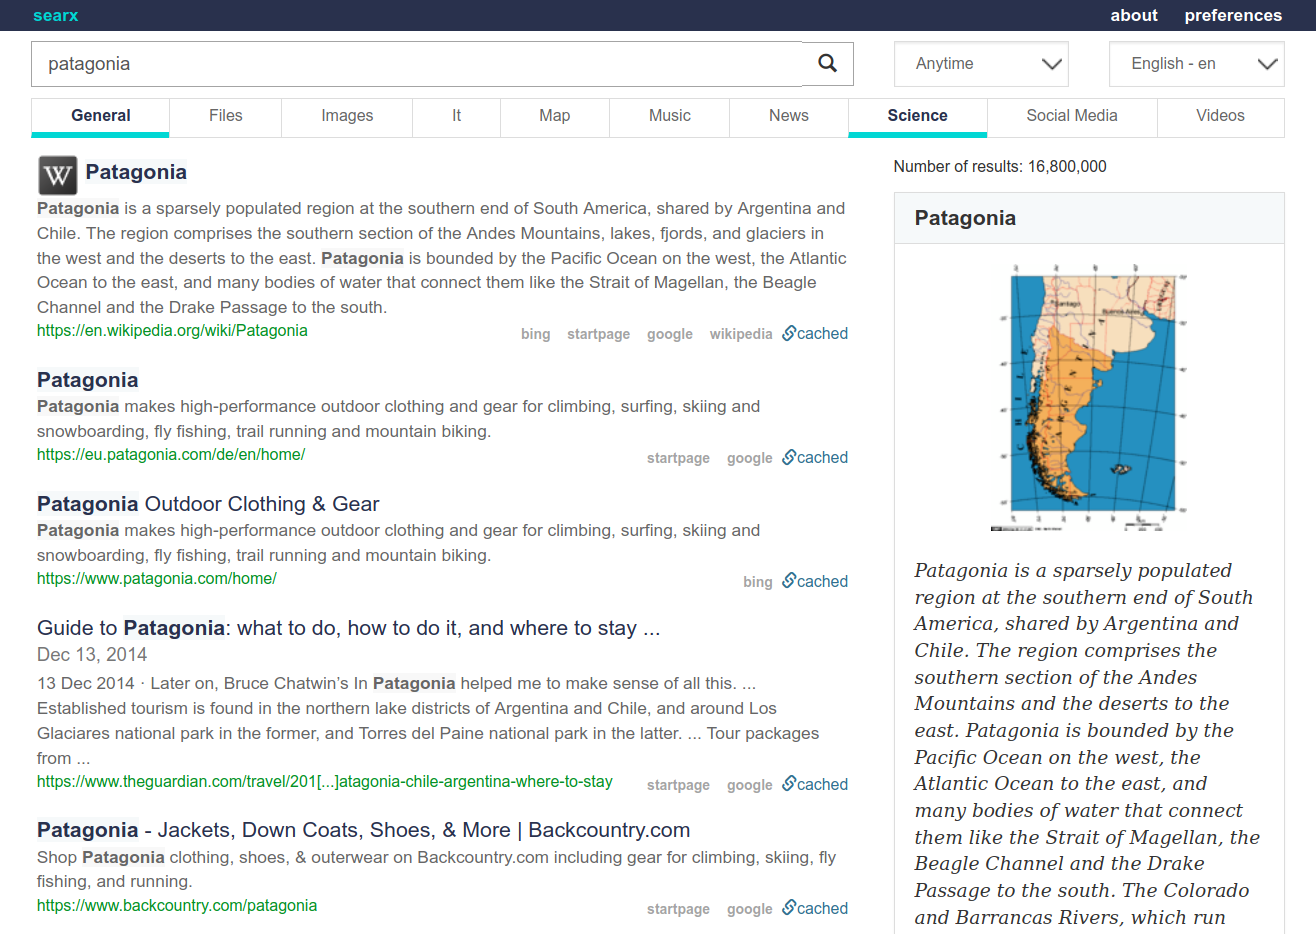Open the Wikipedia icon beside Patagonia result

[x=58, y=175]
